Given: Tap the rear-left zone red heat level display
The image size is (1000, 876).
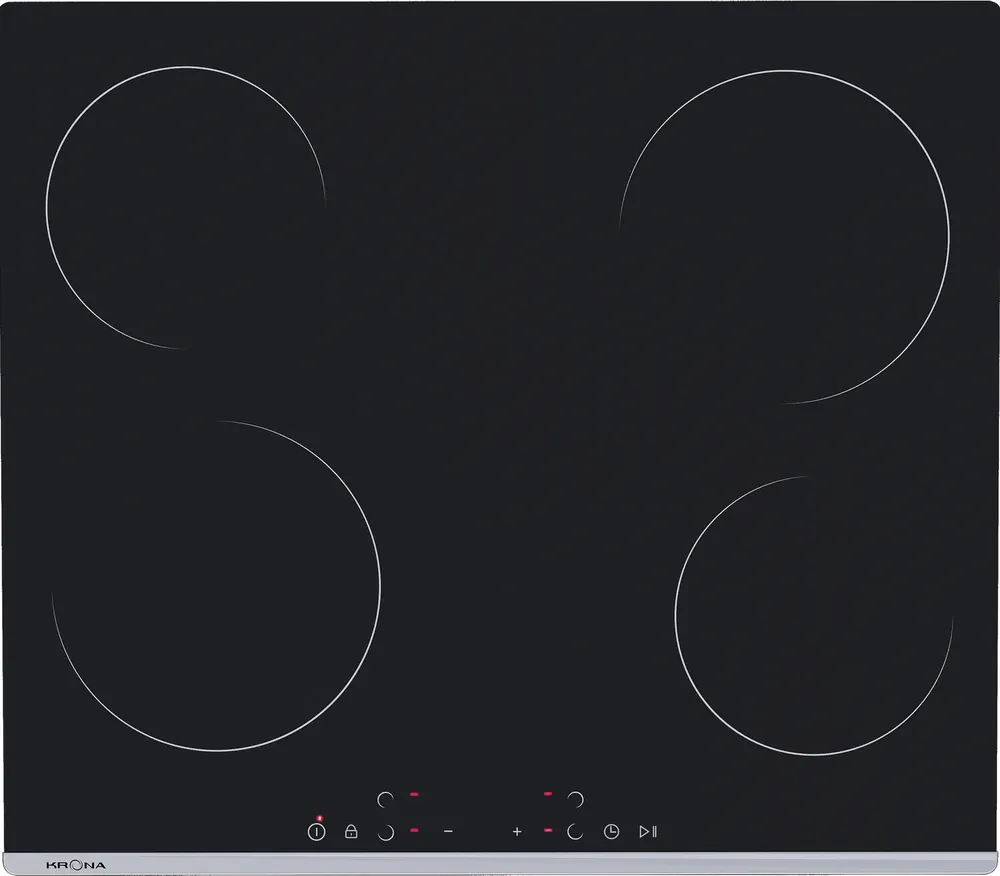Looking at the screenshot, I should pos(413,795).
